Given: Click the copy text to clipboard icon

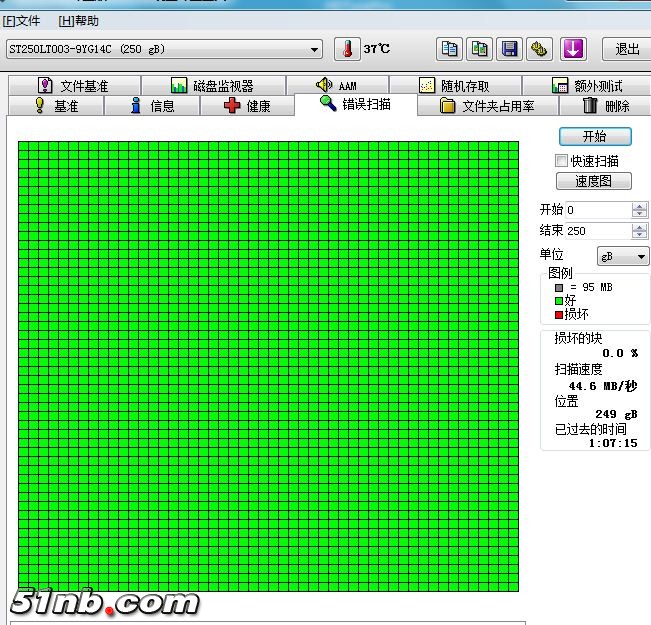Looking at the screenshot, I should pyautogui.click(x=450, y=49).
